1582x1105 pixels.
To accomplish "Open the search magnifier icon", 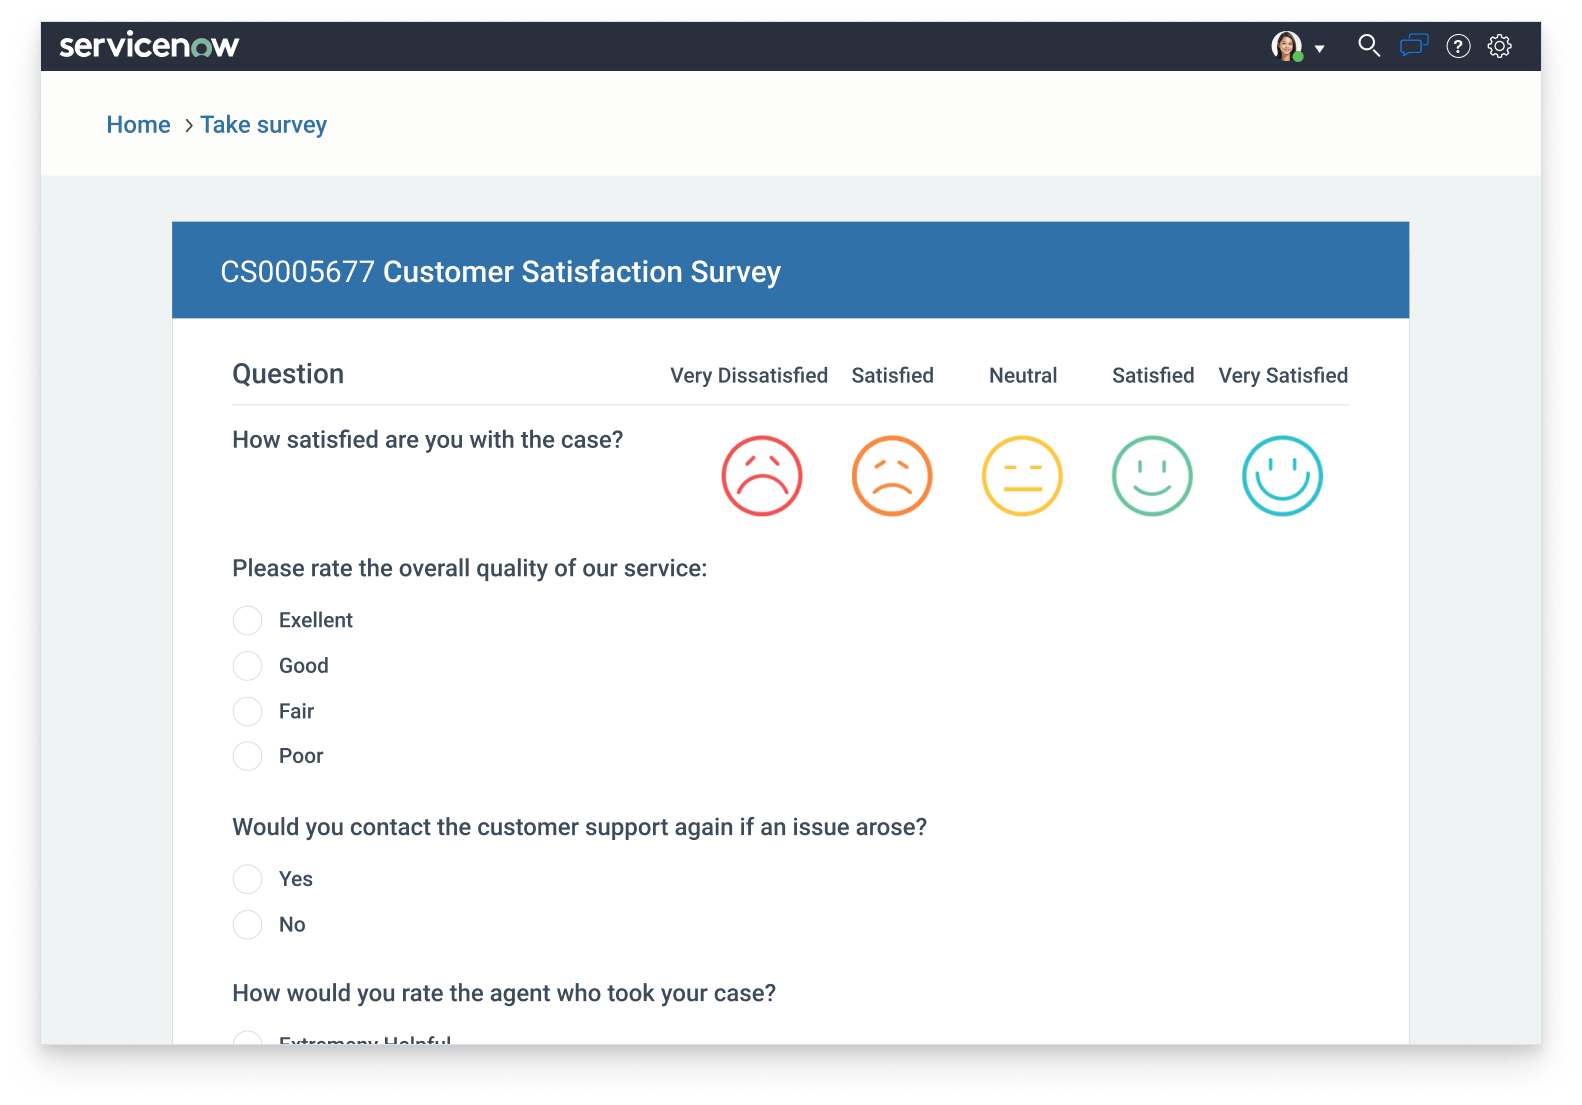I will coord(1368,46).
